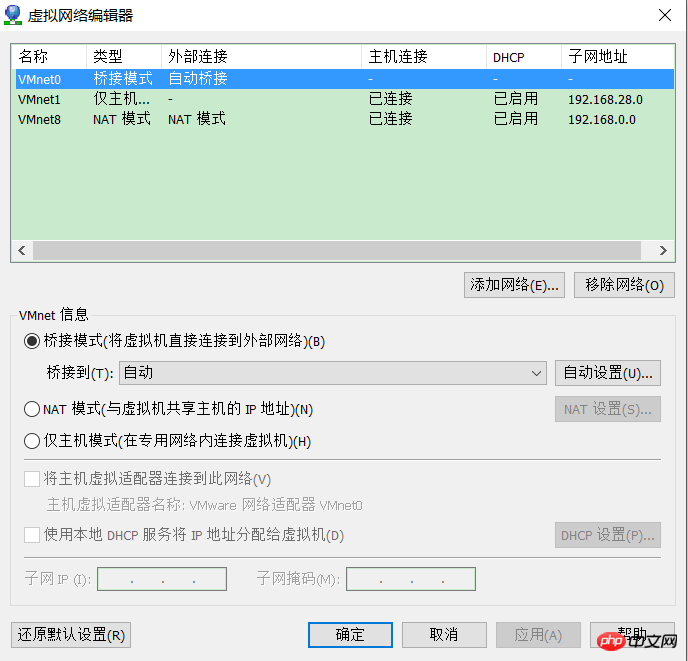Image resolution: width=688 pixels, height=661 pixels.
Task: Click the list's right scroll arrow
Action: [663, 251]
